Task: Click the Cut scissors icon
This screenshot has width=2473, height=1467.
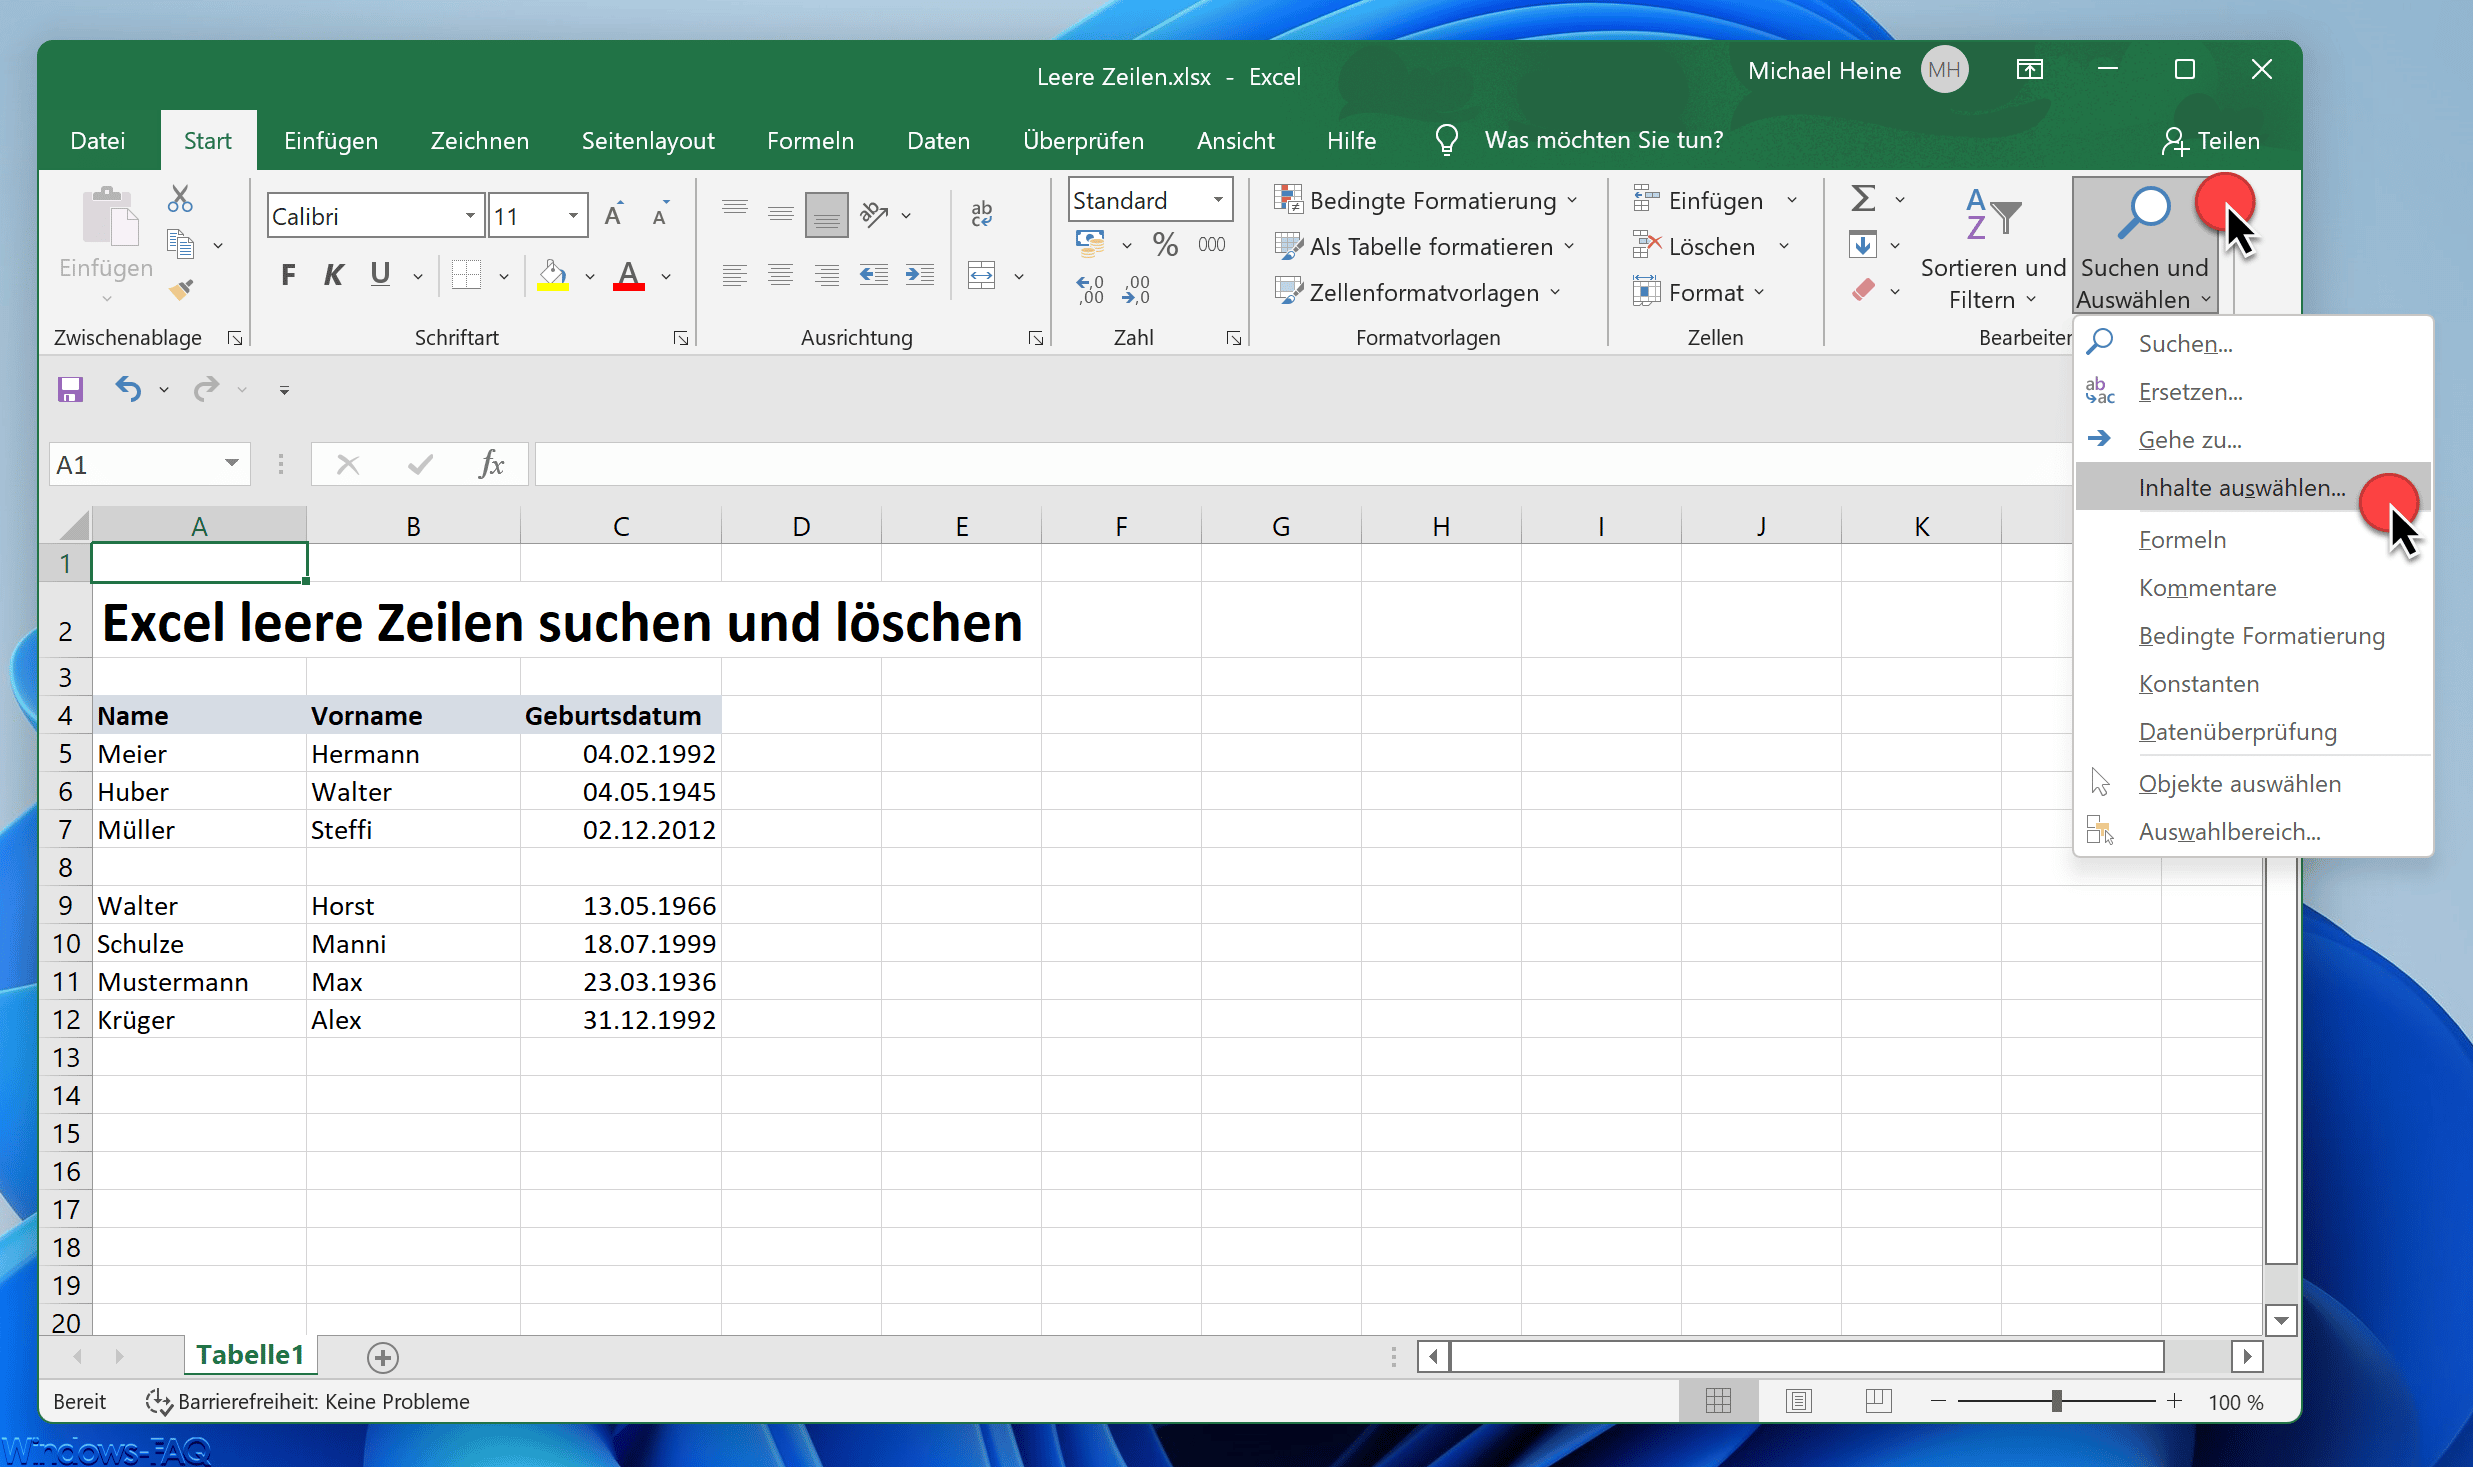Action: pyautogui.click(x=180, y=199)
